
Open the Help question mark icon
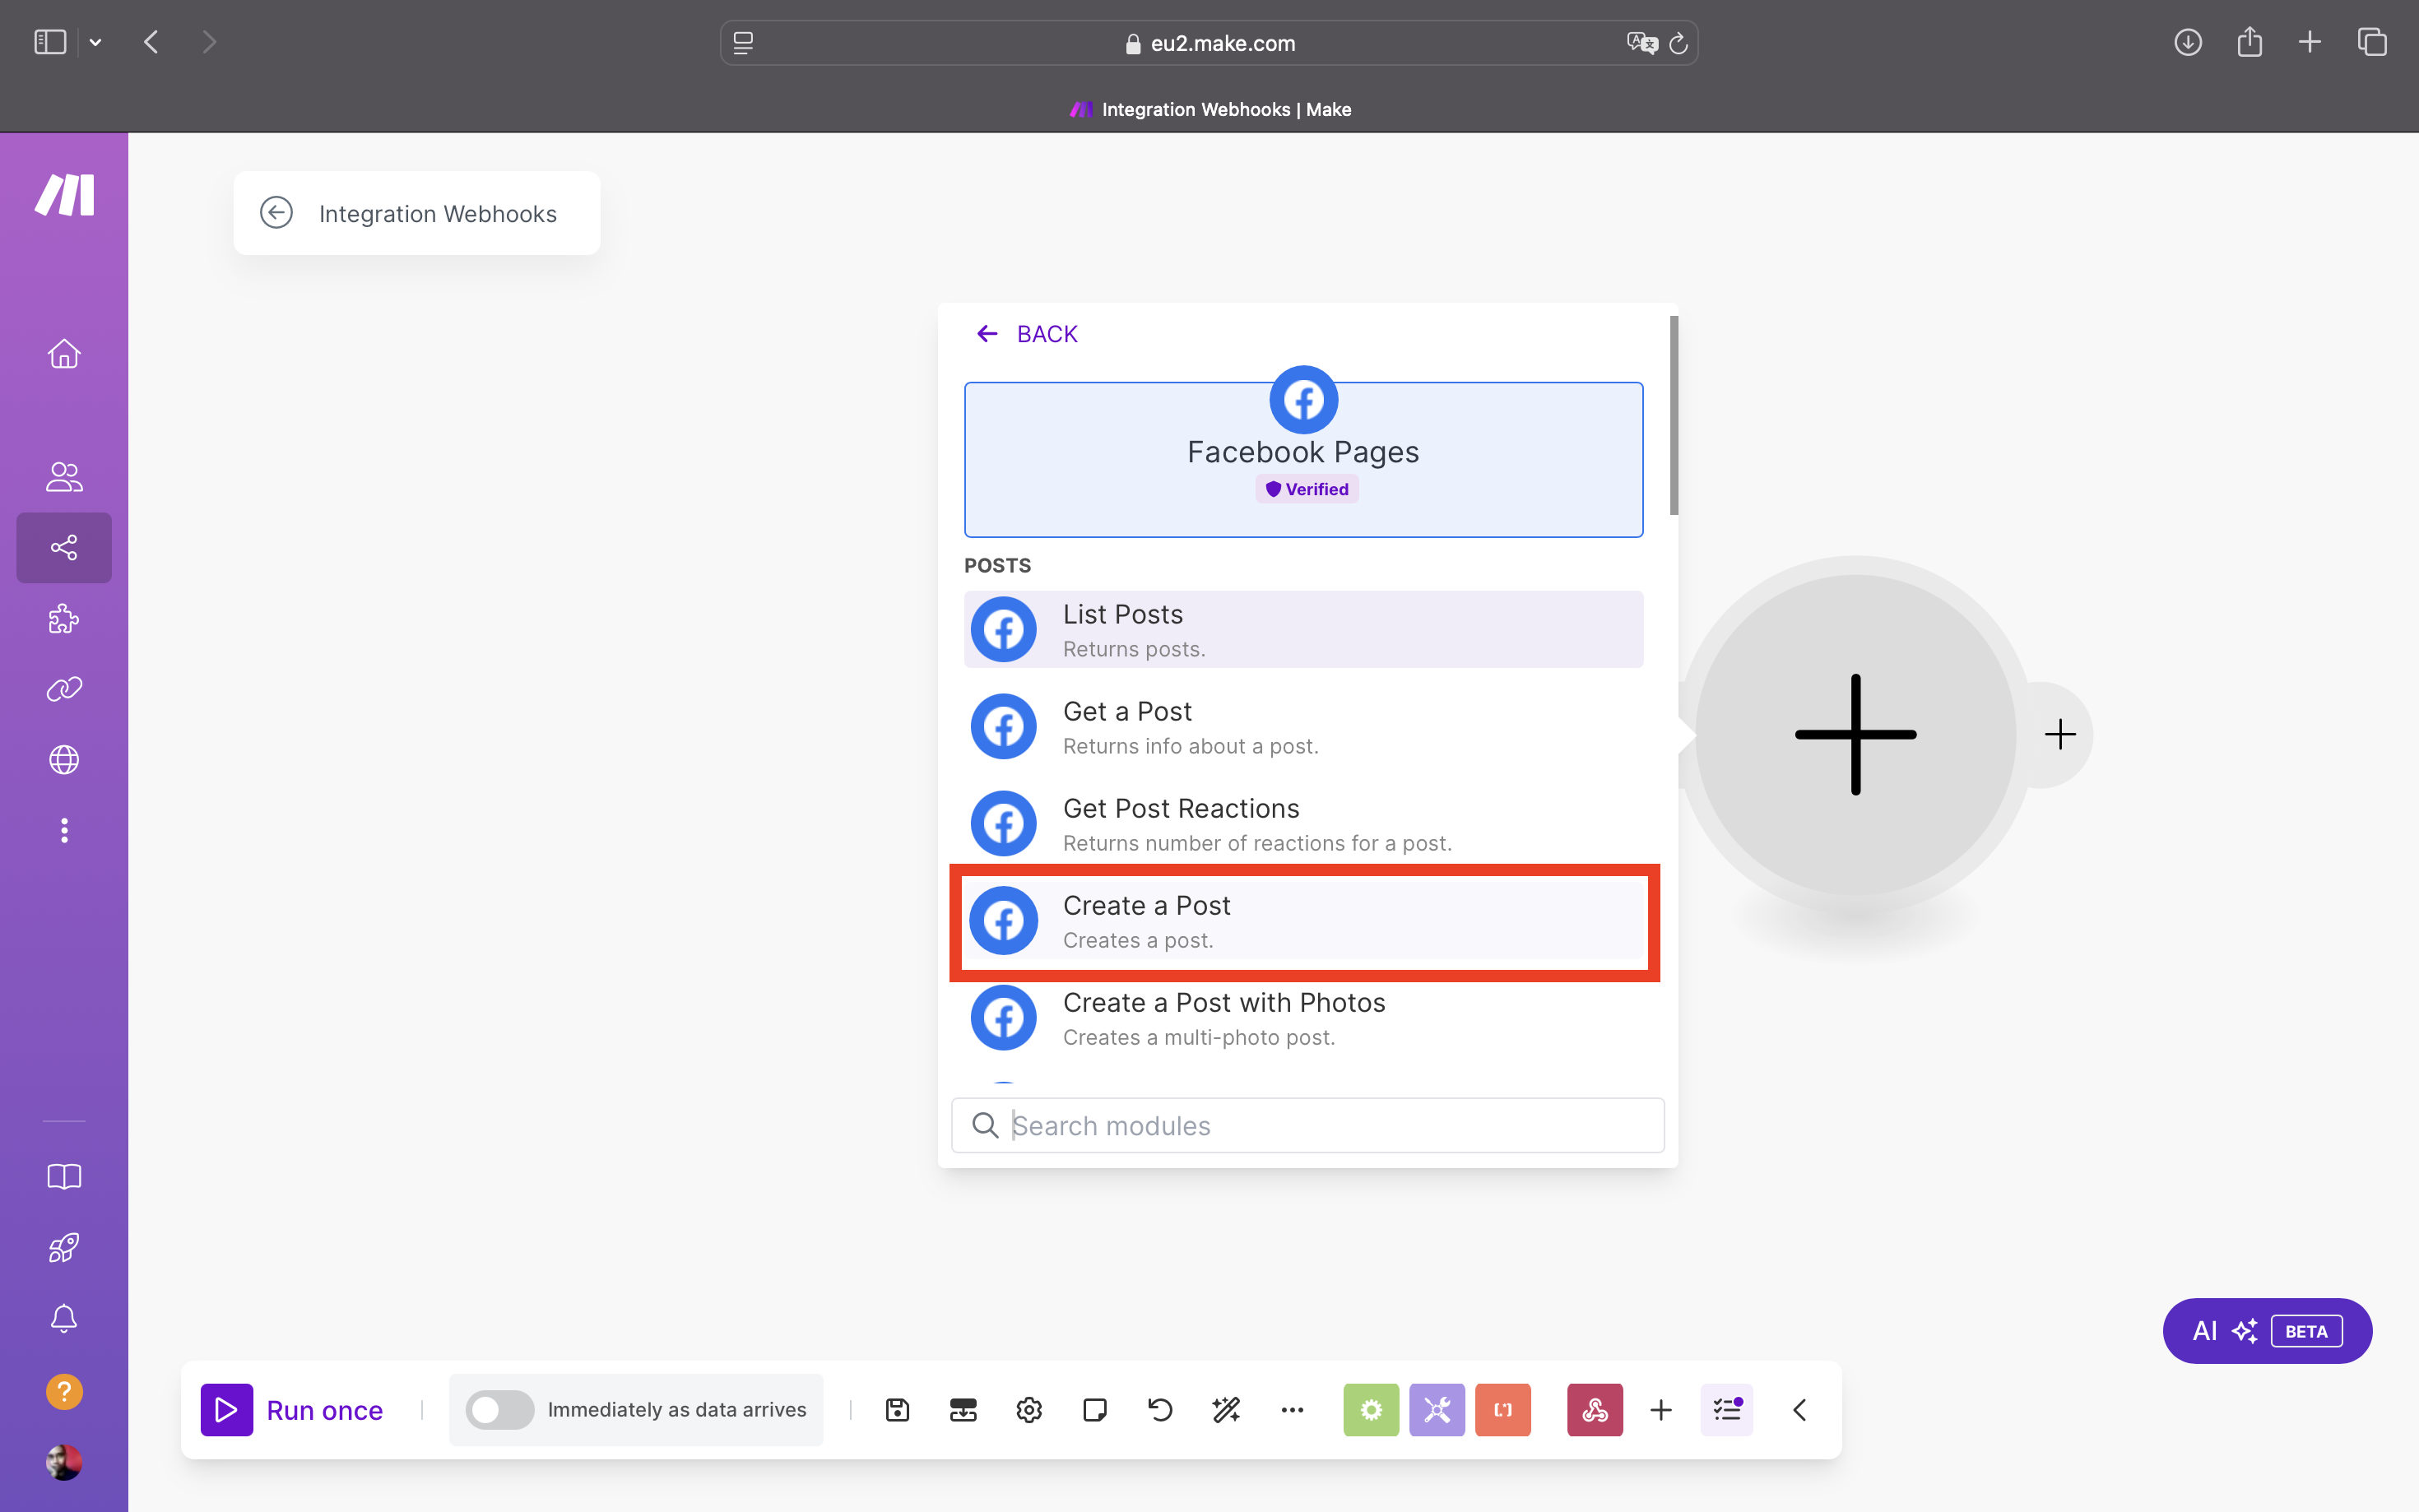(64, 1391)
